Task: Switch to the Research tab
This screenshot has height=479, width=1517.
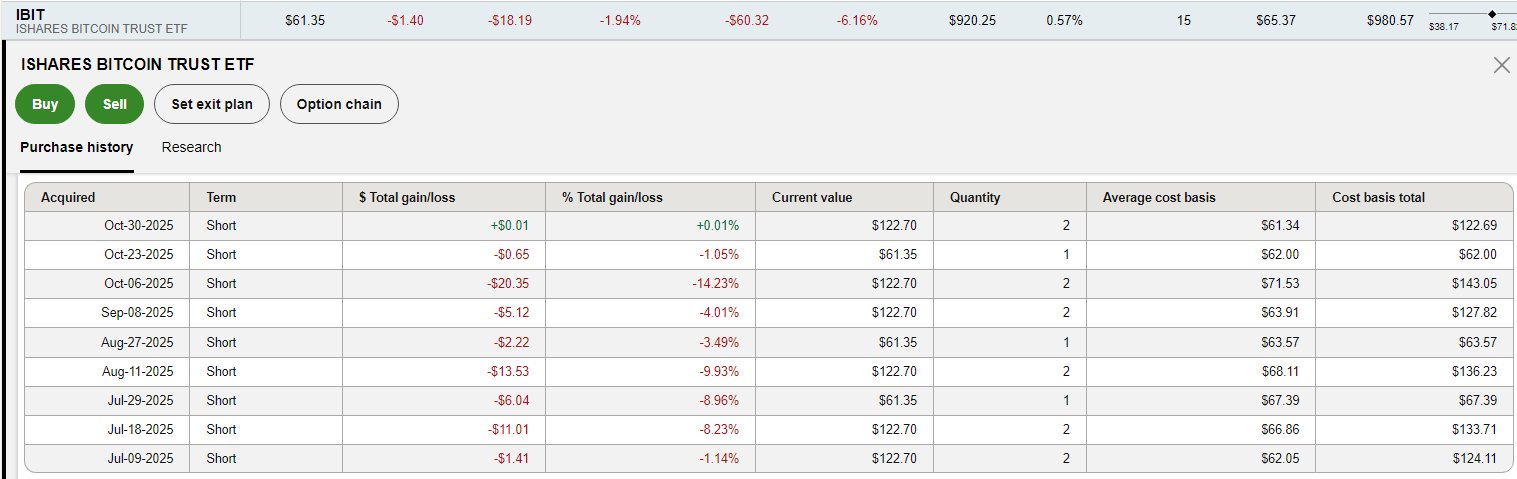Action: [191, 147]
